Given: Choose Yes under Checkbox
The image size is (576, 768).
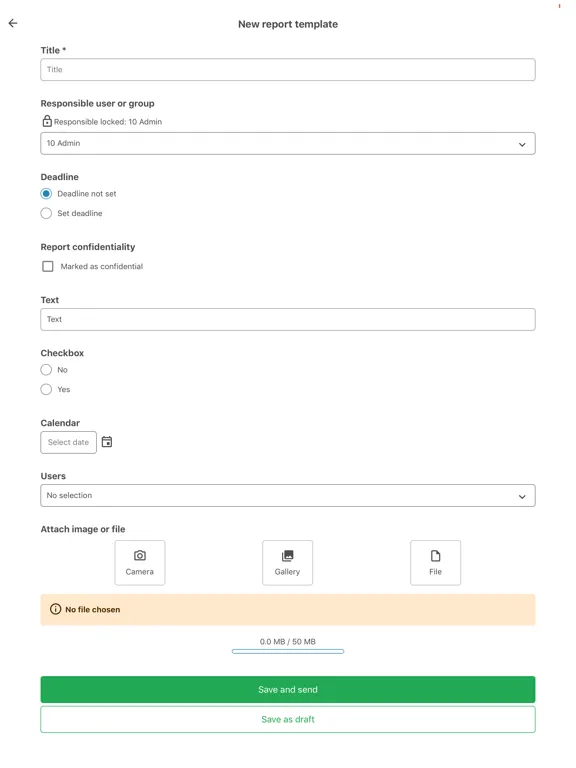Looking at the screenshot, I should tap(46, 389).
